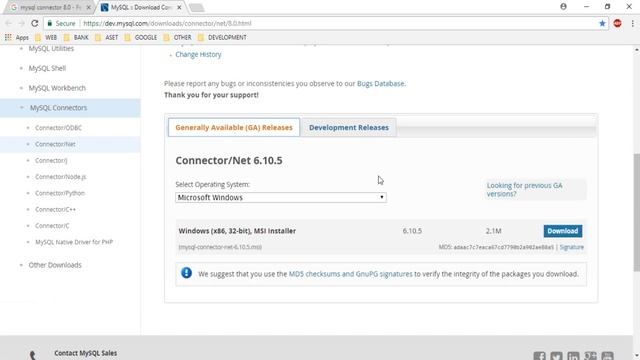Click the bookmark star icon
The width and height of the screenshot is (640, 360).
point(602,23)
